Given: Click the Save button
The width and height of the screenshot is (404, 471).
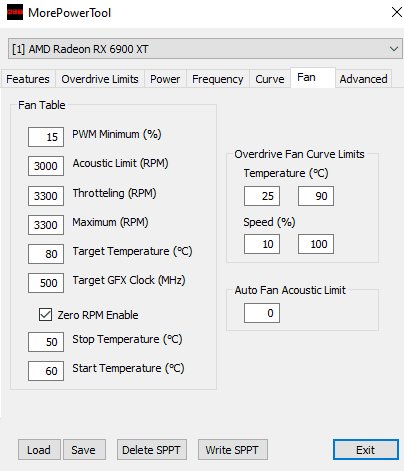Looking at the screenshot, I should click(84, 450).
